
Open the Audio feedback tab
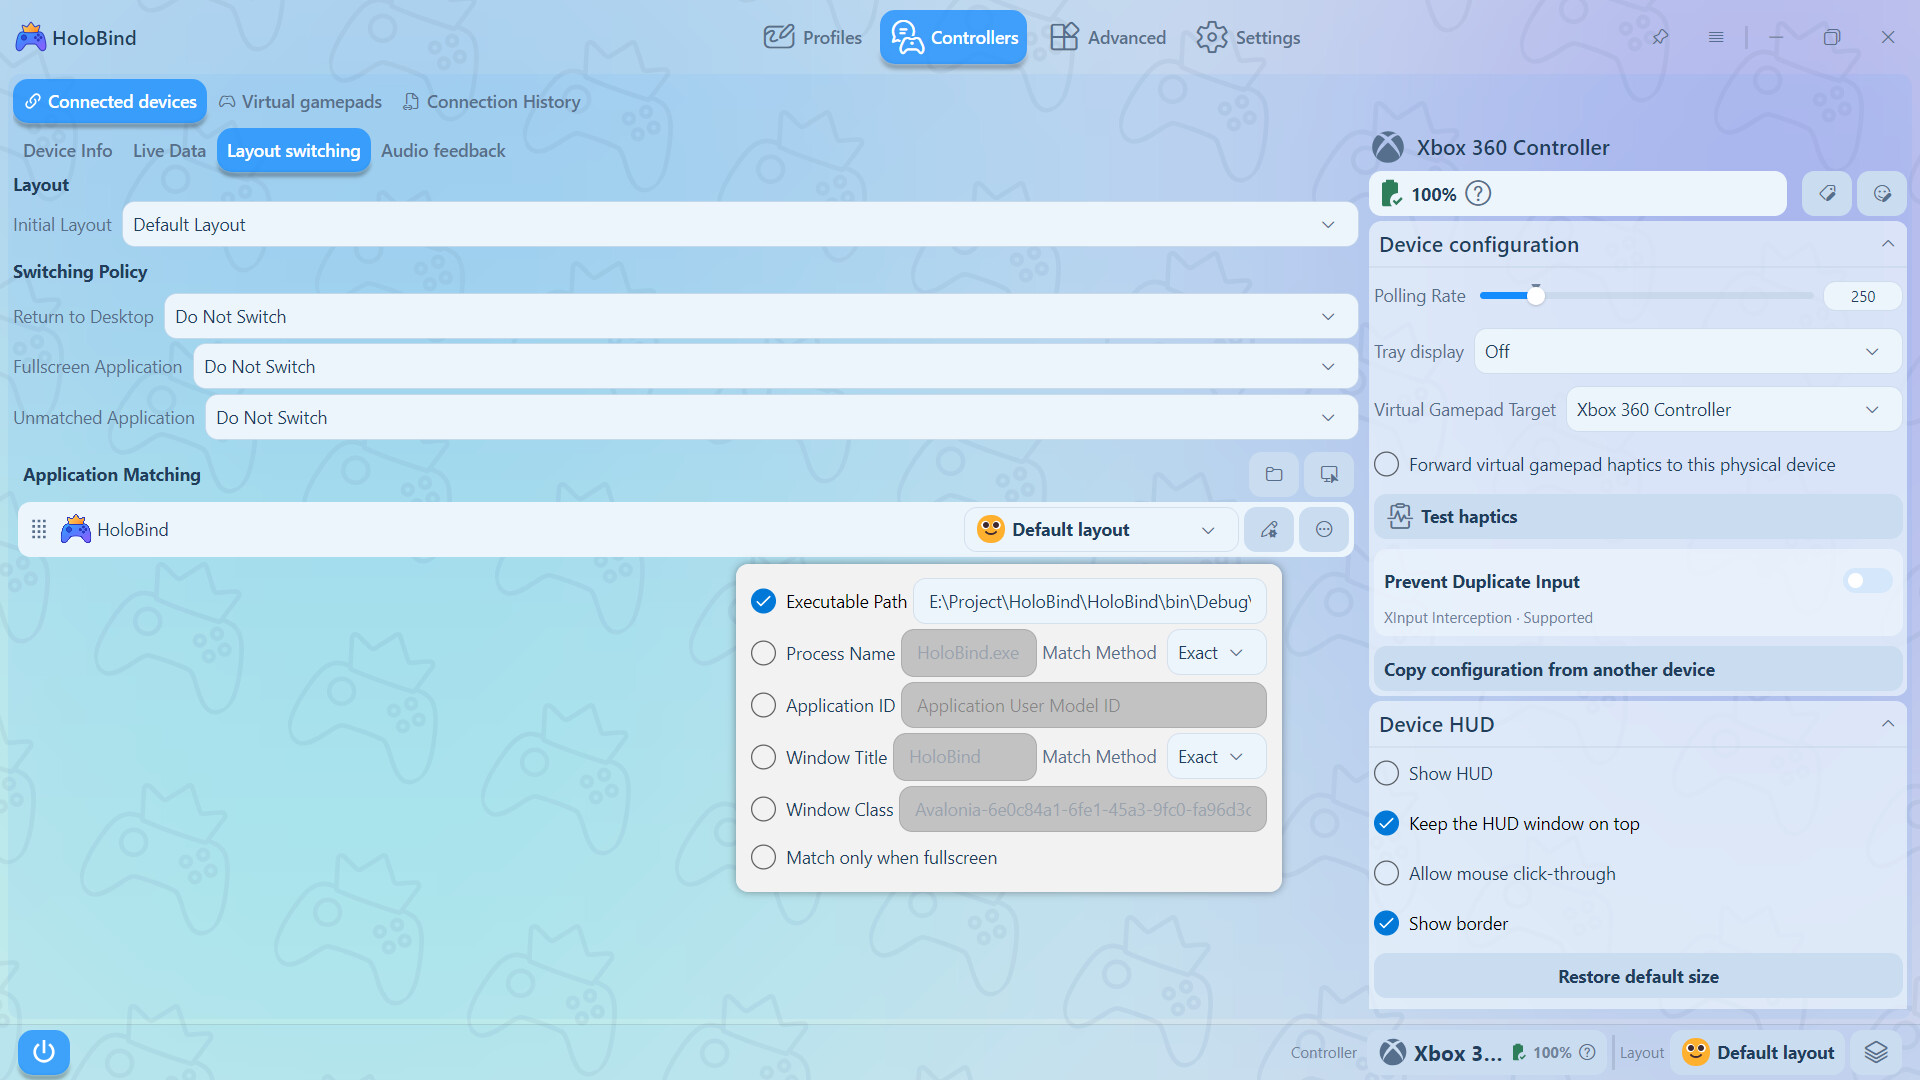click(x=443, y=150)
